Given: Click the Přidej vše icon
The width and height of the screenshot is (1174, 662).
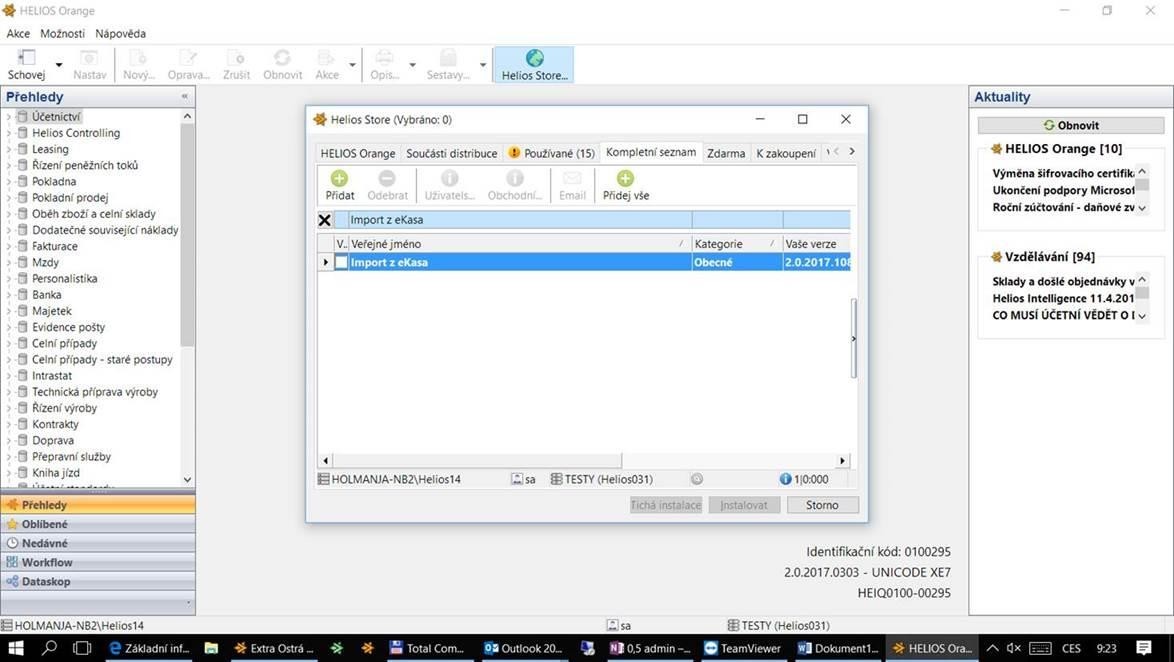Looking at the screenshot, I should click(x=625, y=179).
